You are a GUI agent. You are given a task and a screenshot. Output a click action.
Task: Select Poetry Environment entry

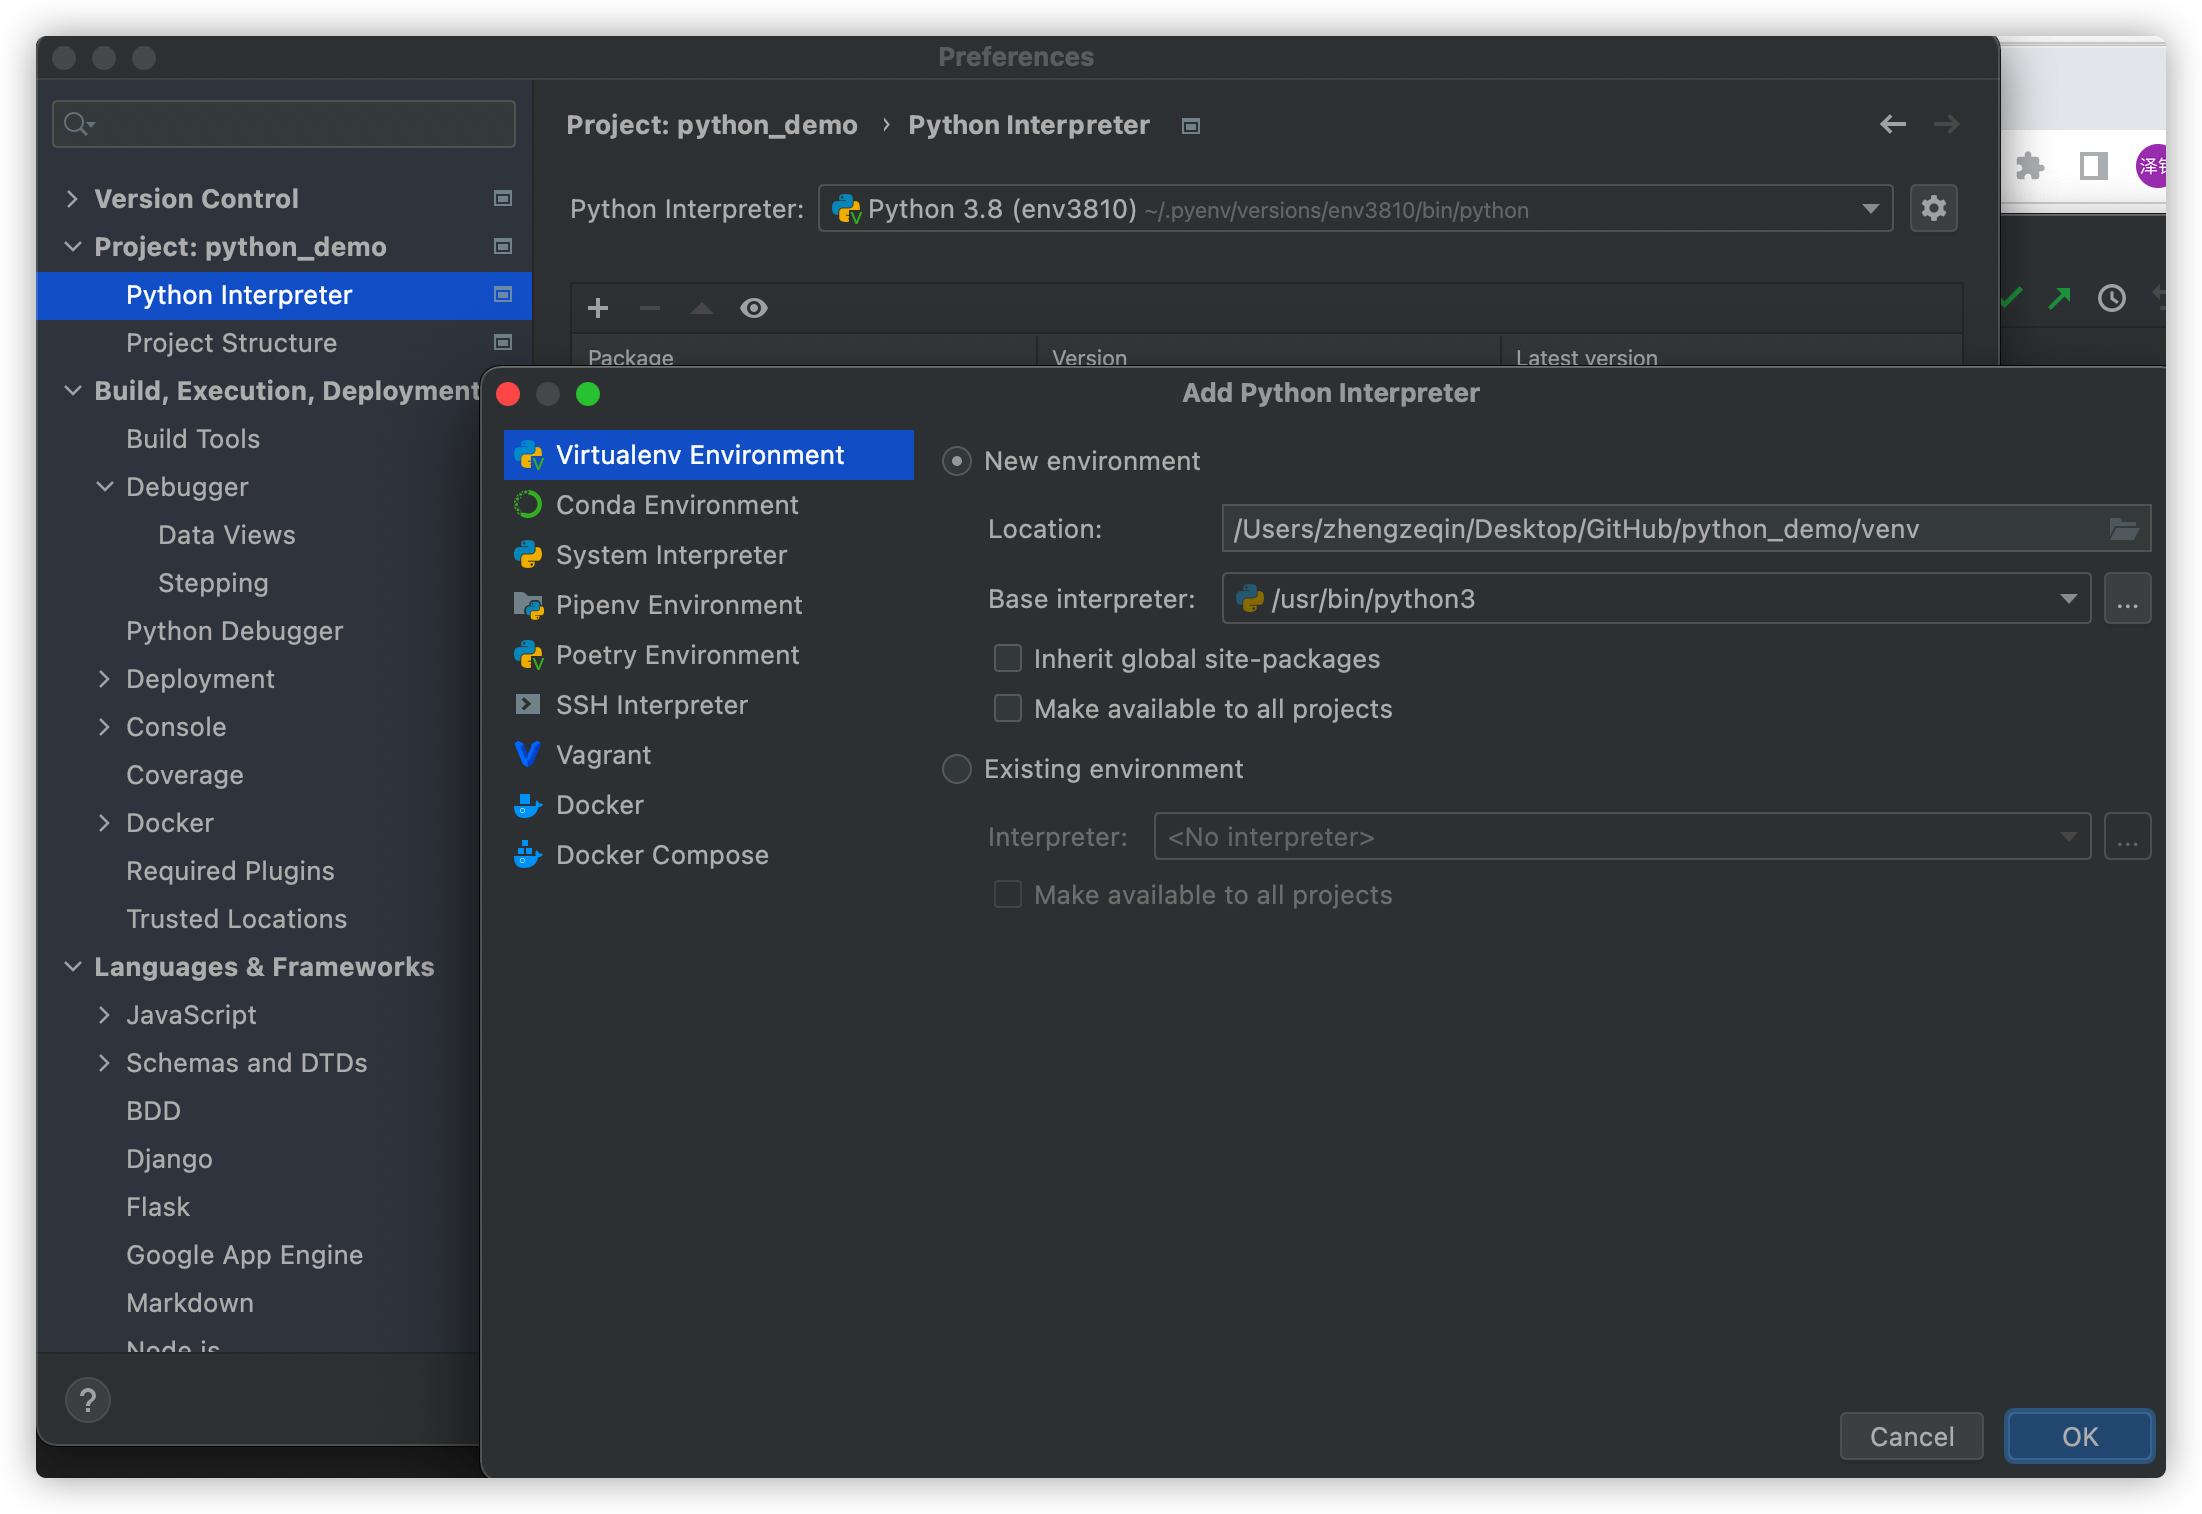[x=708, y=655]
